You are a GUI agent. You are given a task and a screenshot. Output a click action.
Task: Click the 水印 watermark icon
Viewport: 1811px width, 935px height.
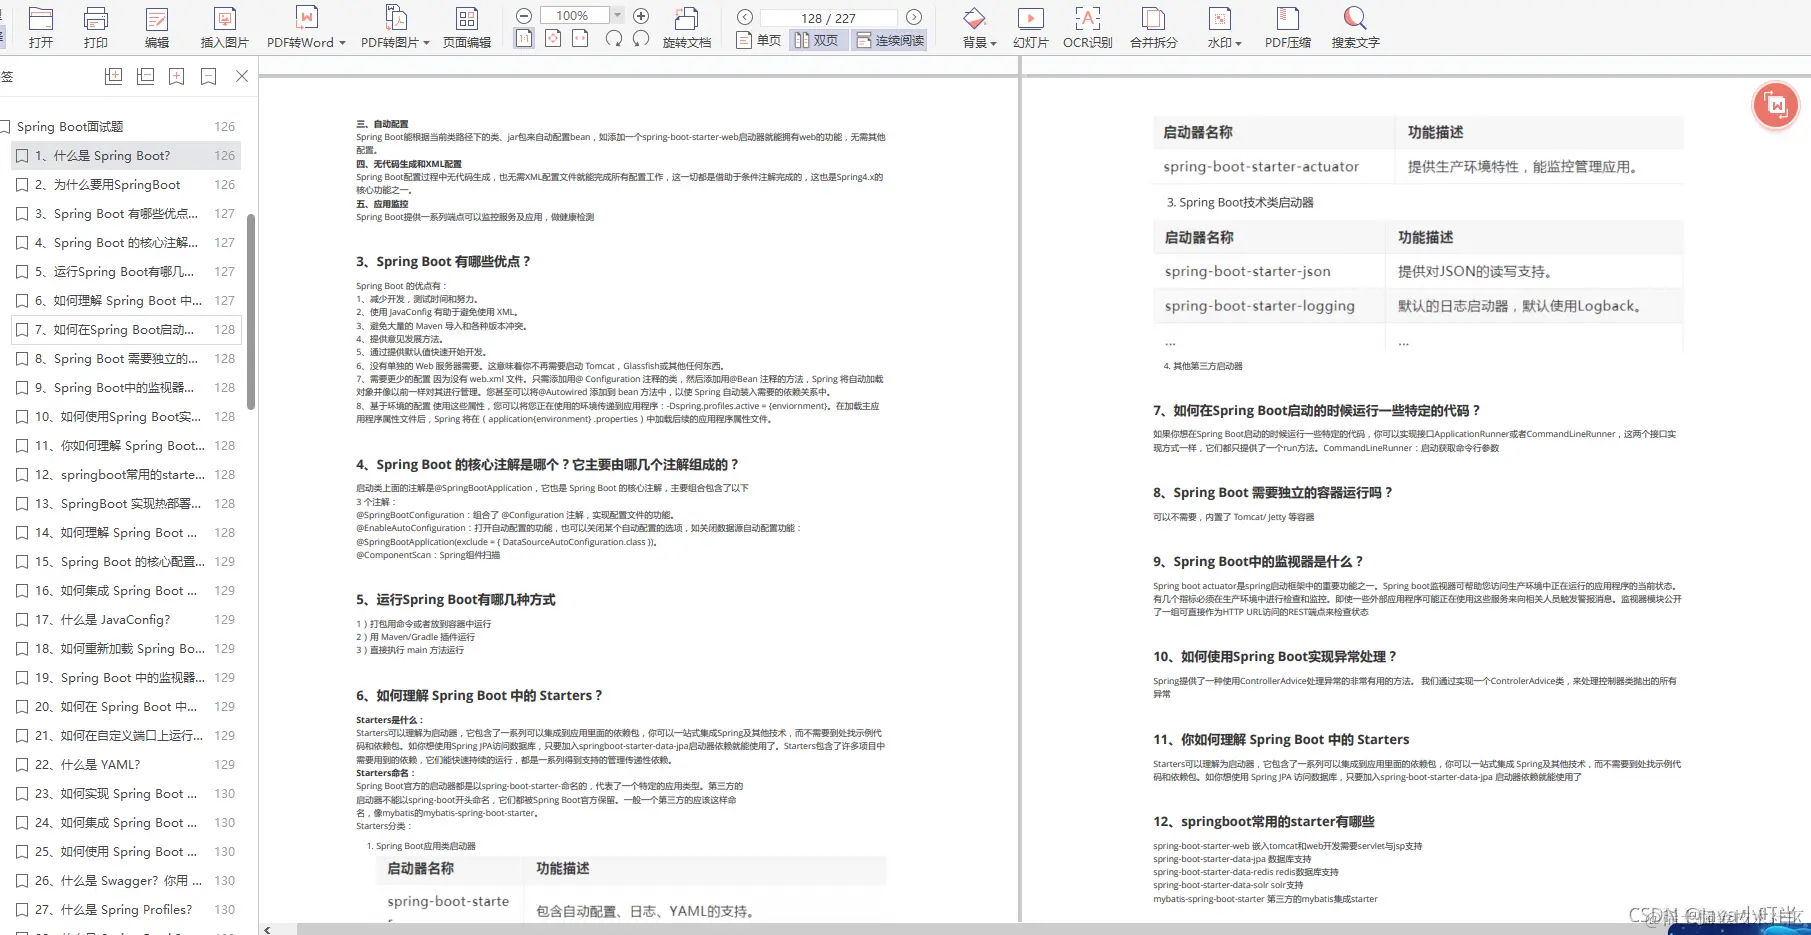coord(1220,18)
